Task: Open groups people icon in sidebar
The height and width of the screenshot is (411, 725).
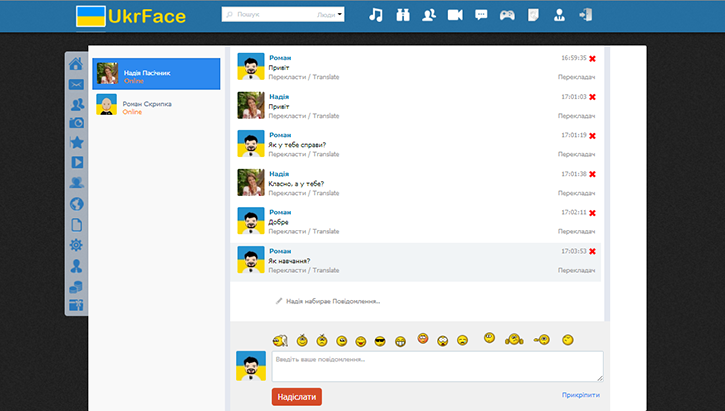Action: [x=76, y=183]
